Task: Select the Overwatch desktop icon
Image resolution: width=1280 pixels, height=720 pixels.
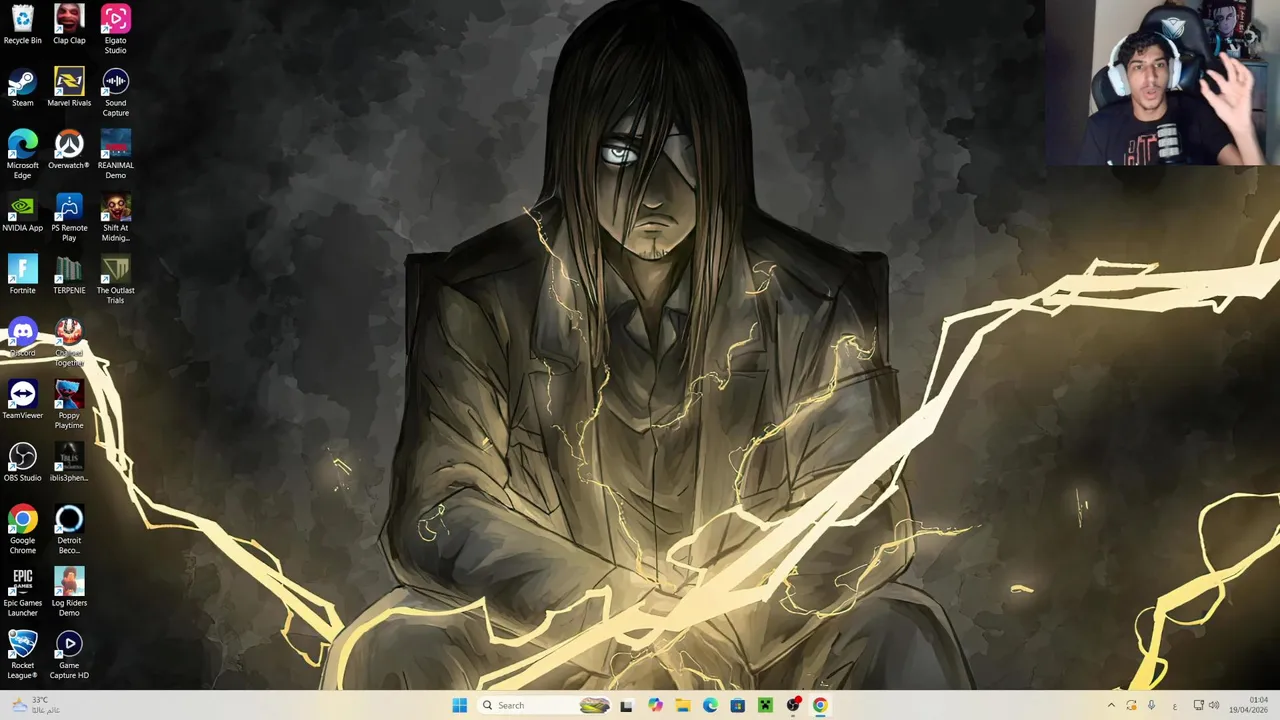Action: 69,150
